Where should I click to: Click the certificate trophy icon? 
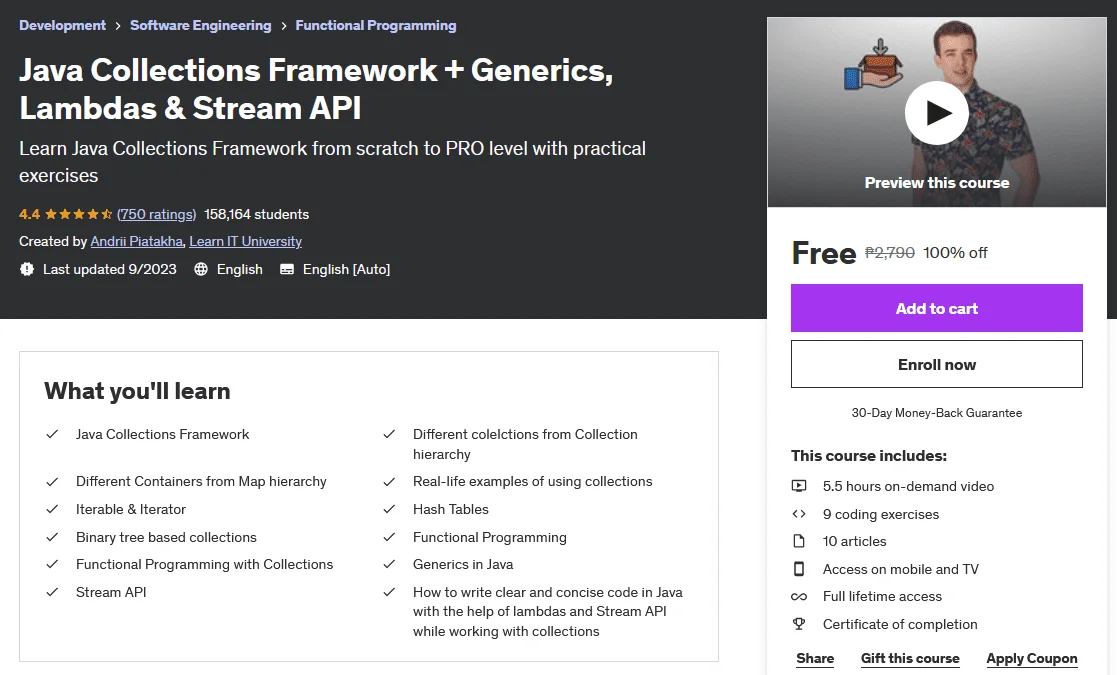click(x=799, y=624)
